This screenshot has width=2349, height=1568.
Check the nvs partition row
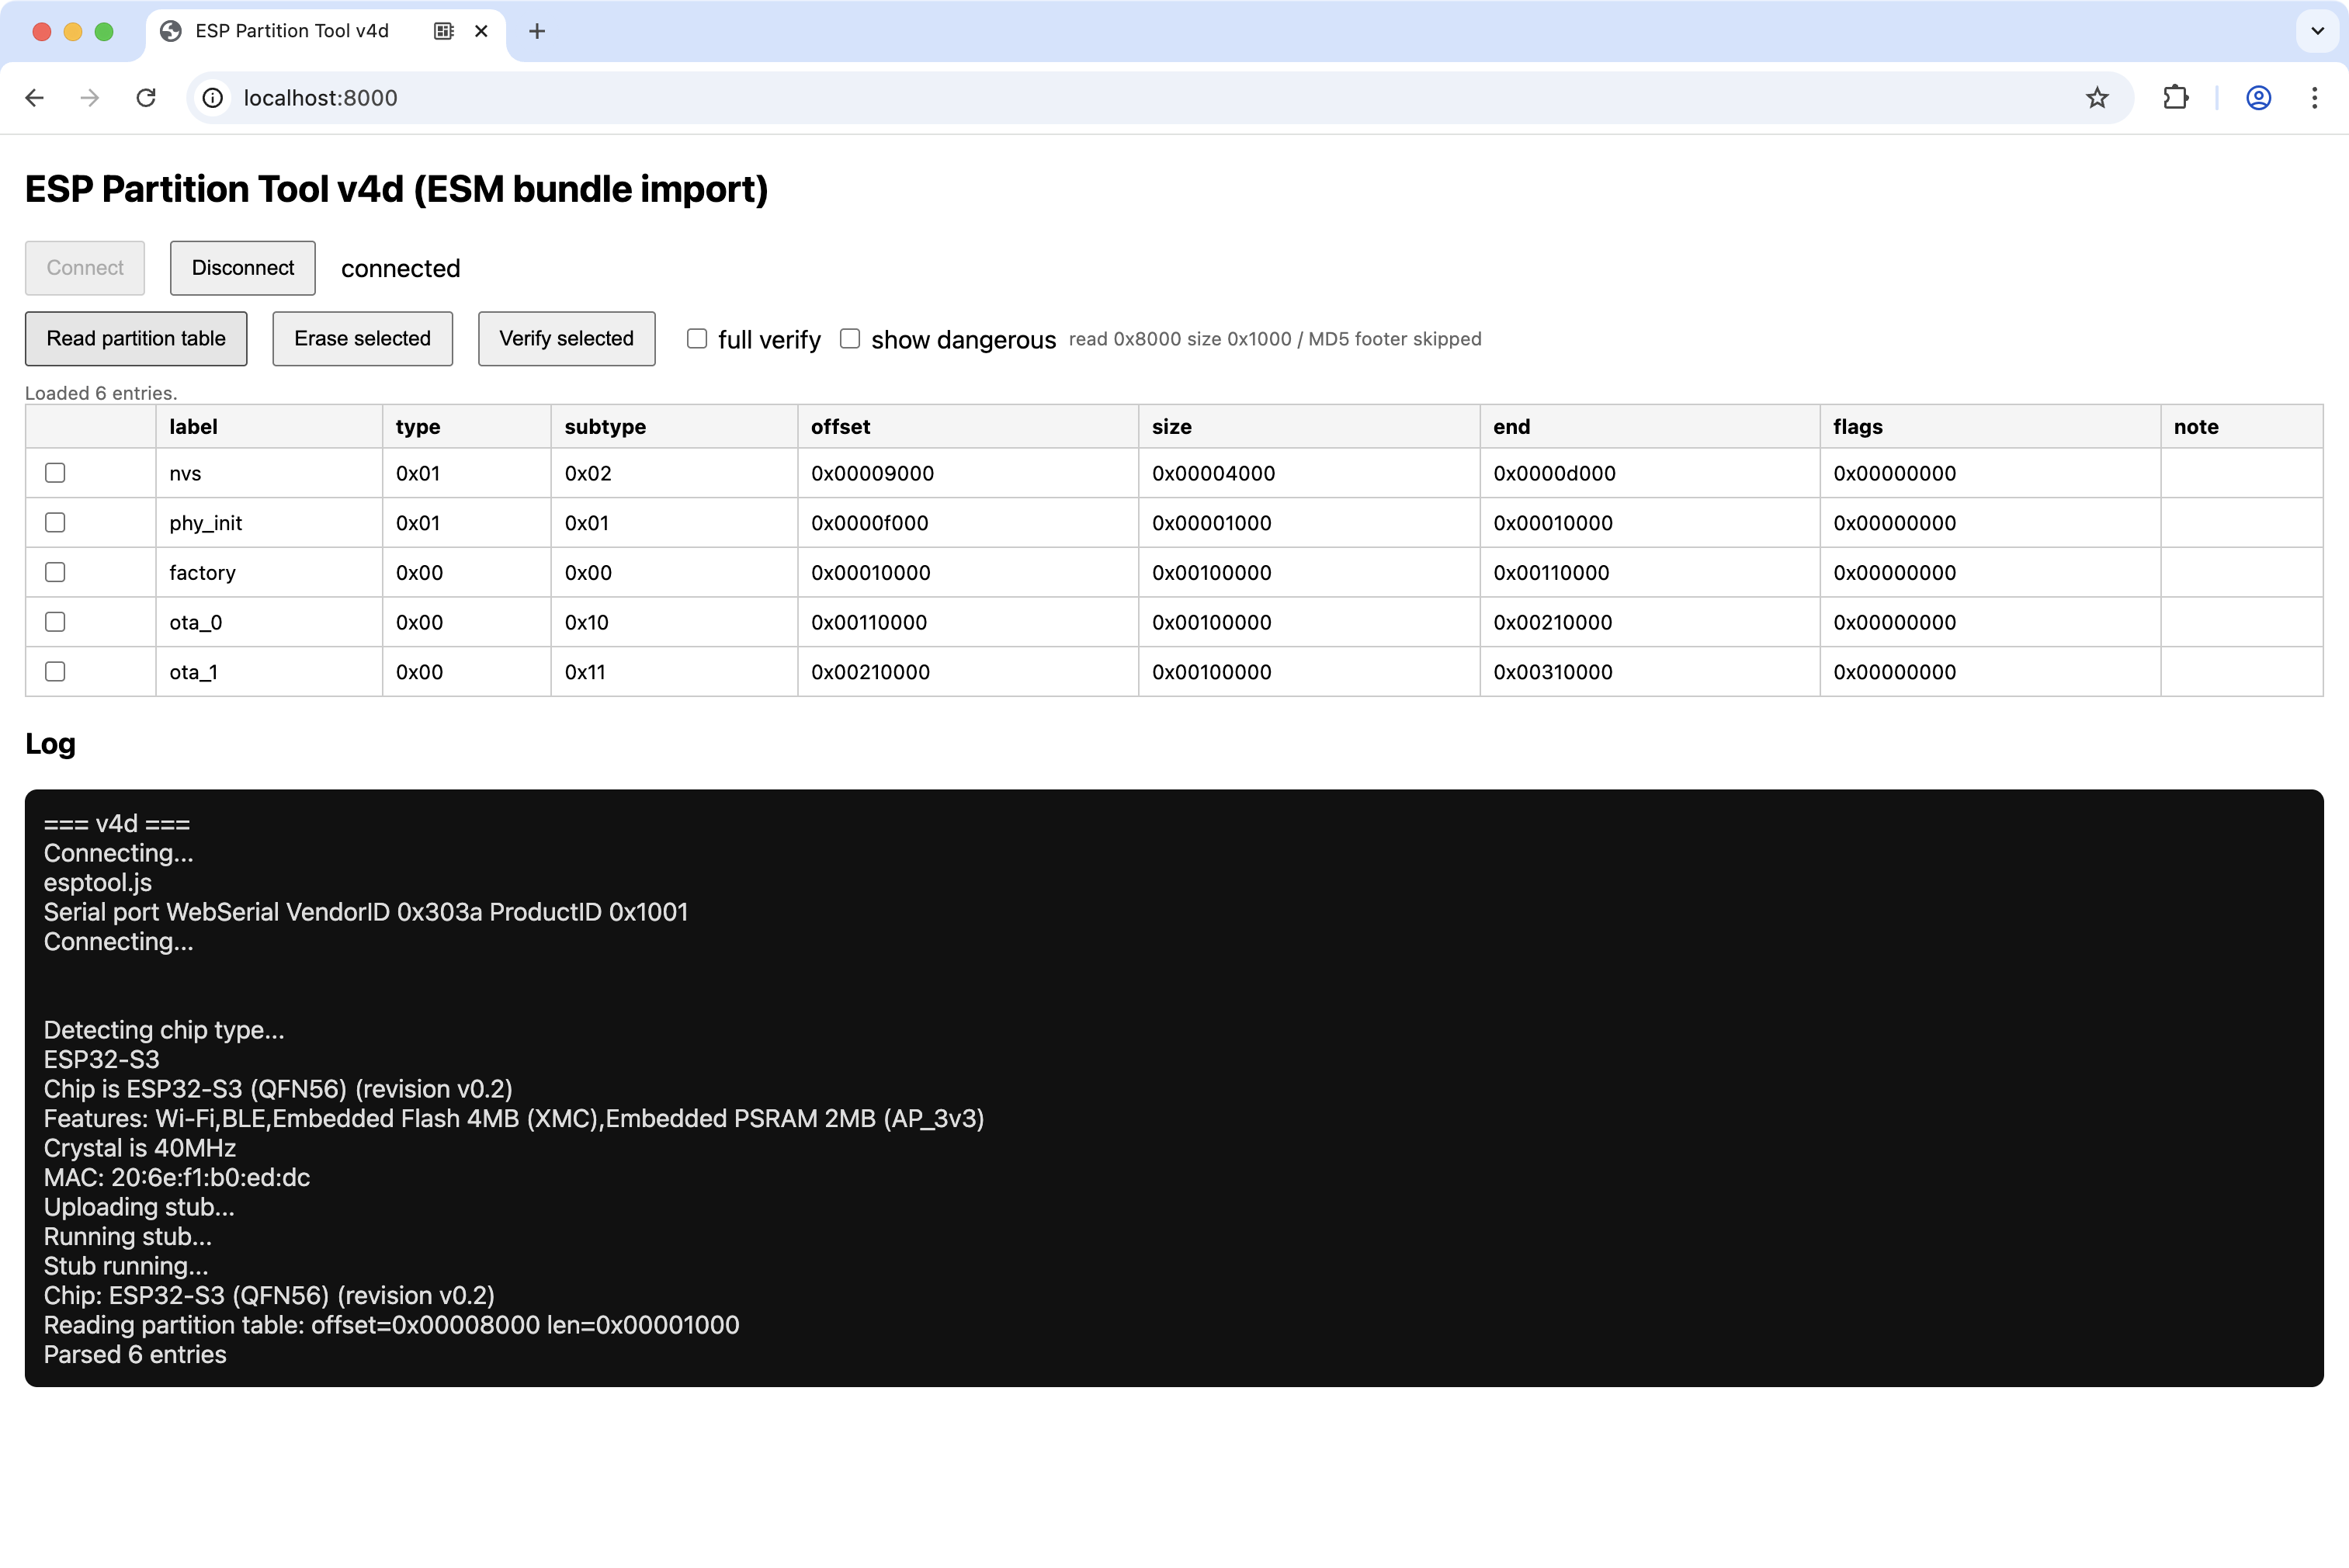(55, 473)
